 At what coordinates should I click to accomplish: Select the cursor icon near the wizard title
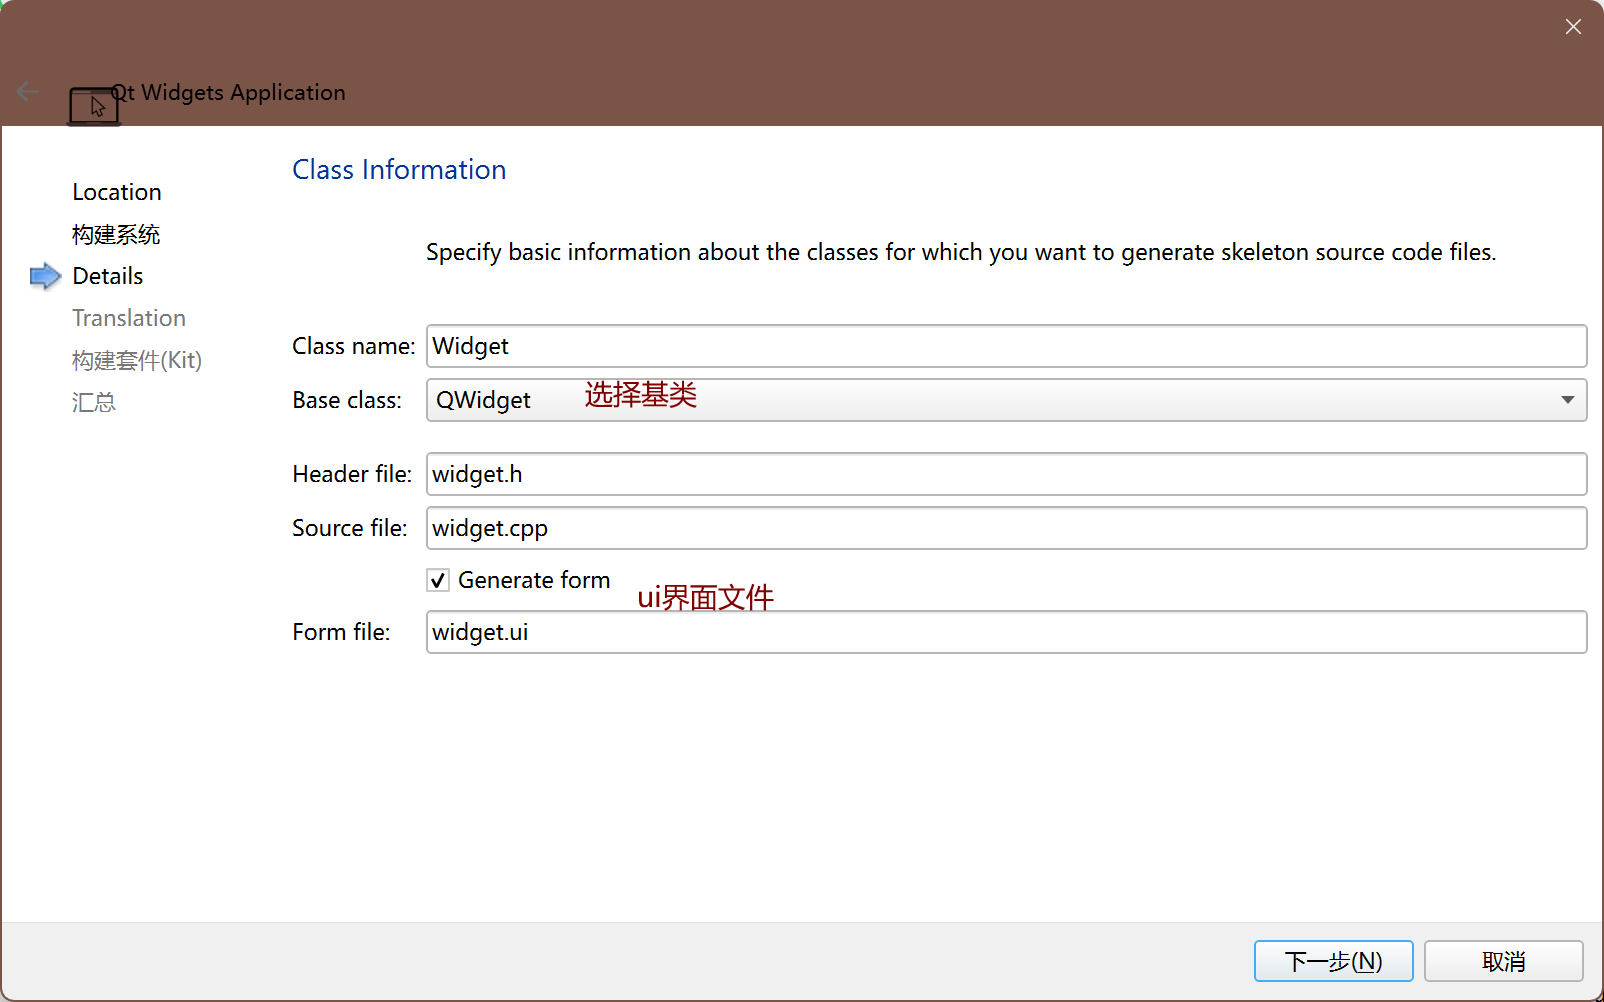pyautogui.click(x=94, y=105)
